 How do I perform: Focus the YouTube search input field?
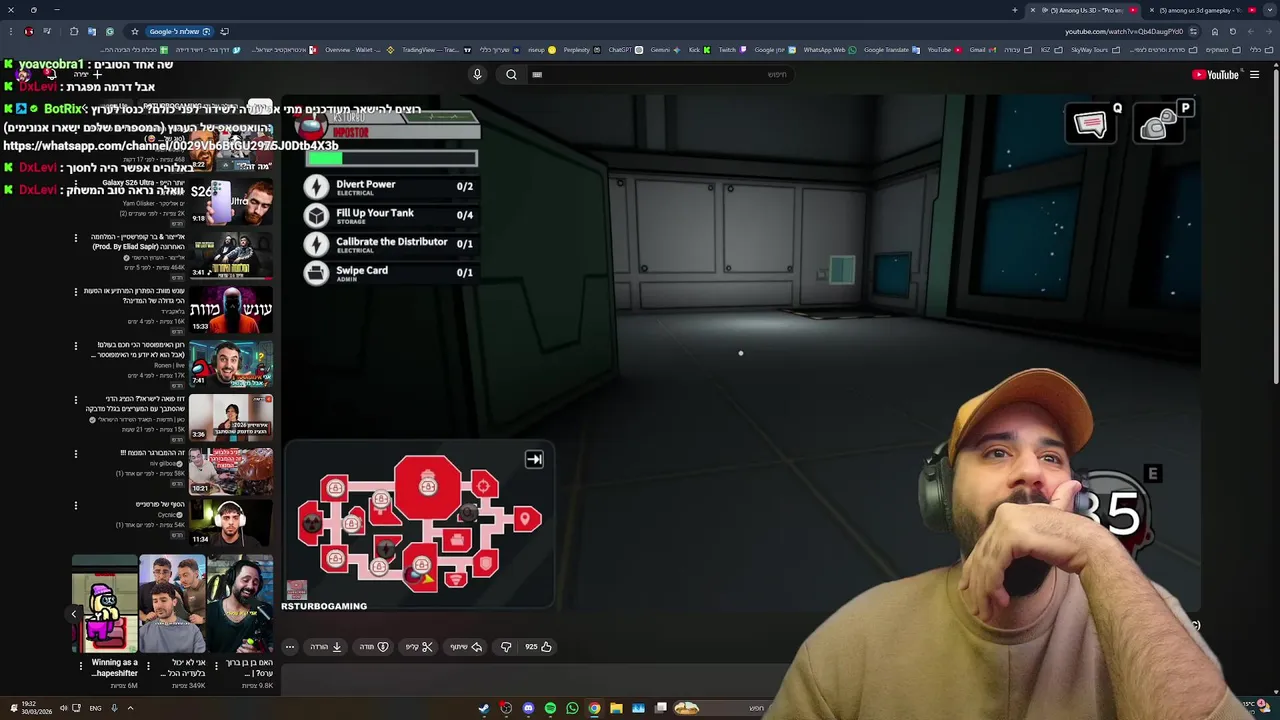pos(660,74)
